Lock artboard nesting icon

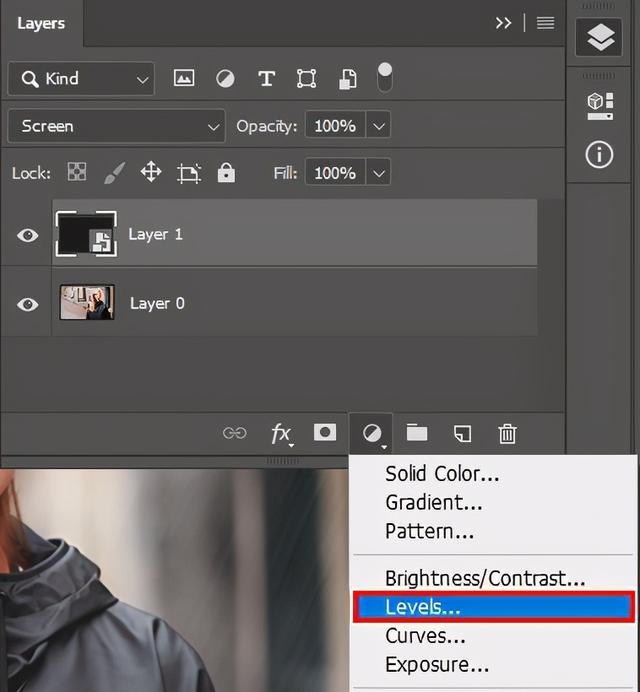click(x=189, y=173)
